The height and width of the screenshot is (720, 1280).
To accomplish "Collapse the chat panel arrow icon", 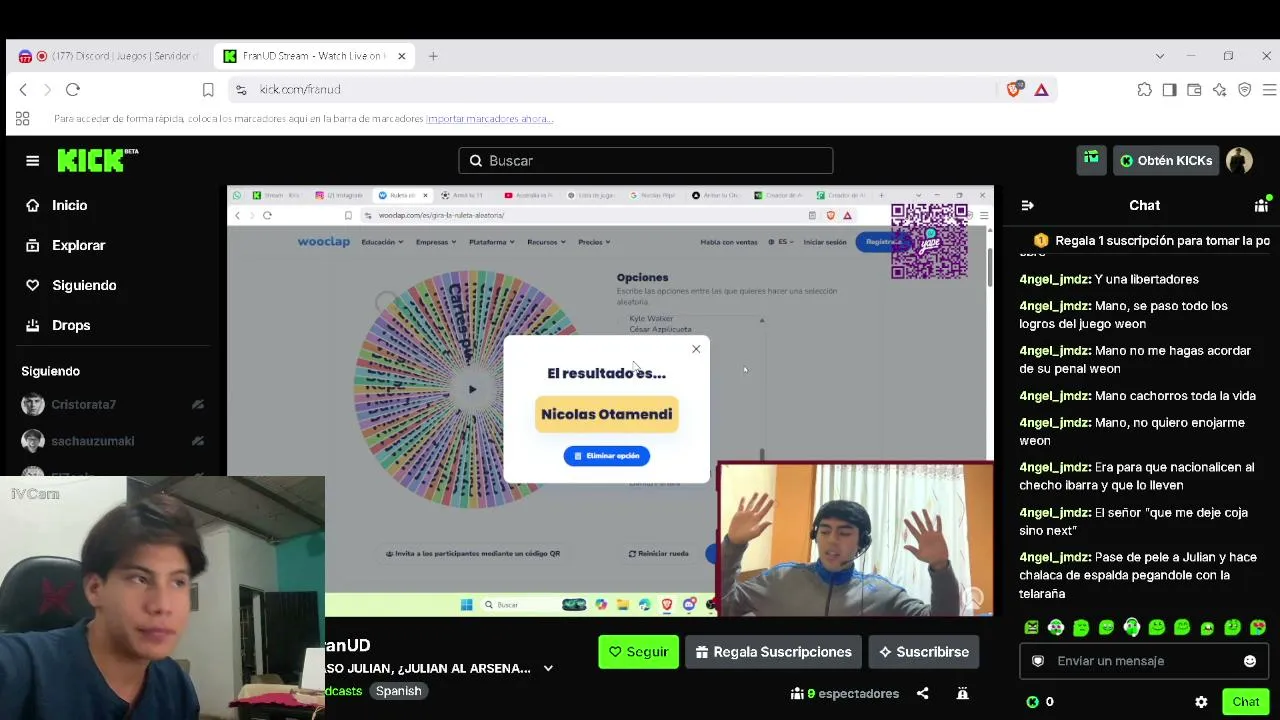I will click(1028, 205).
